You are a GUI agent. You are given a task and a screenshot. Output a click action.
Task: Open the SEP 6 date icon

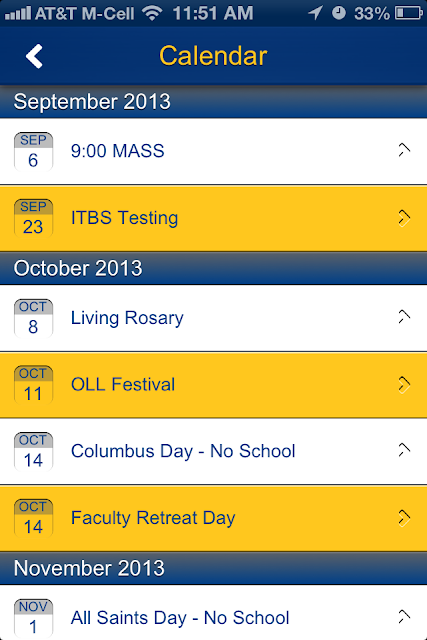pos(33,151)
